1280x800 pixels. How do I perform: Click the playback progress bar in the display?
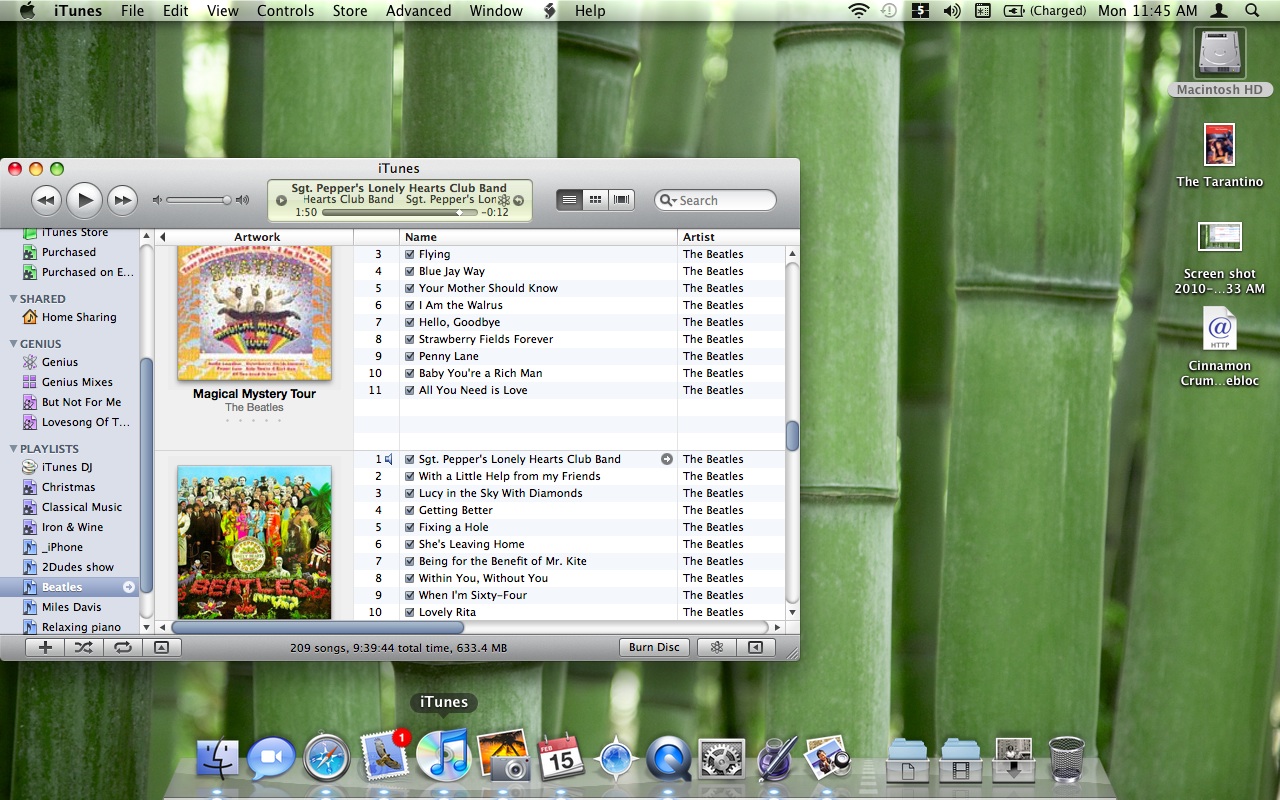coord(400,212)
